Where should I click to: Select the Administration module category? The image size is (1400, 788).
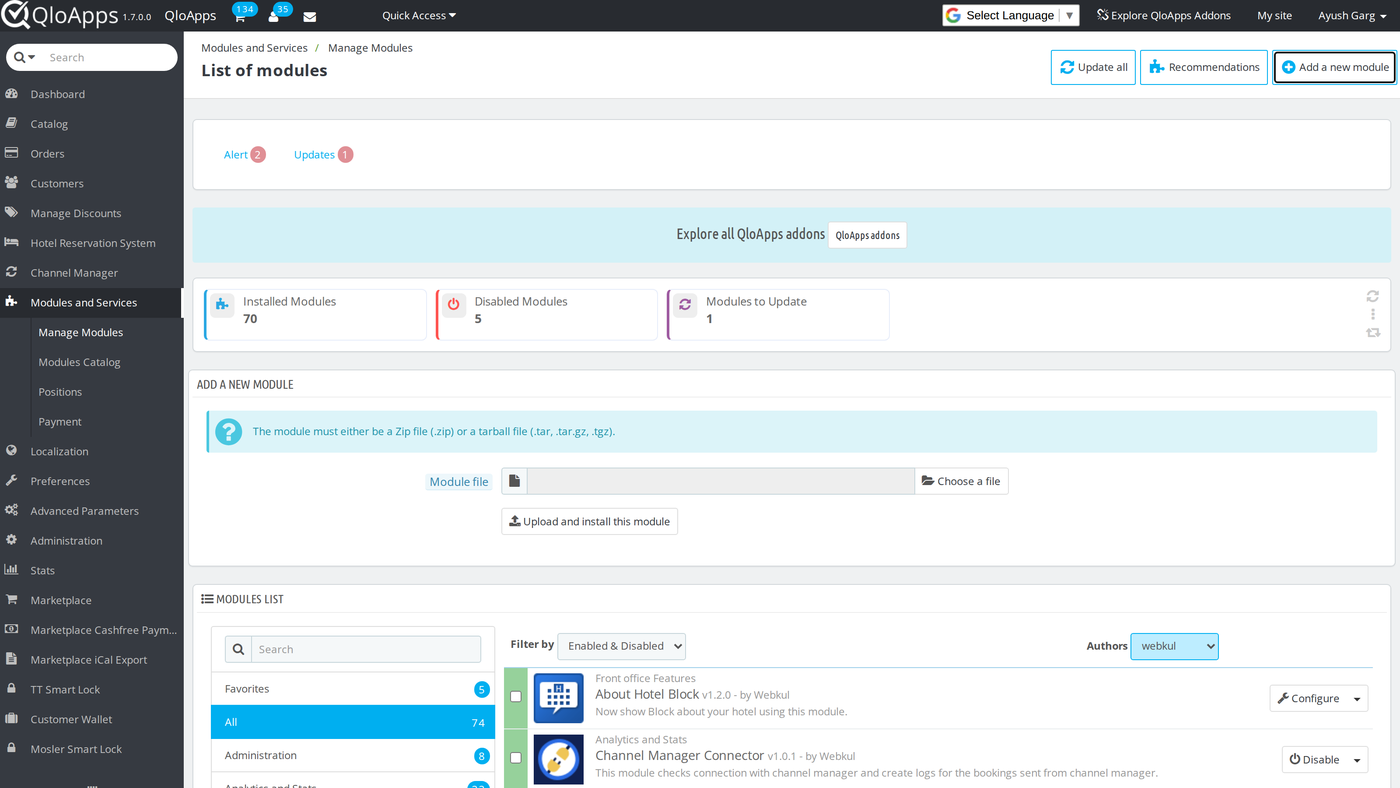353,755
